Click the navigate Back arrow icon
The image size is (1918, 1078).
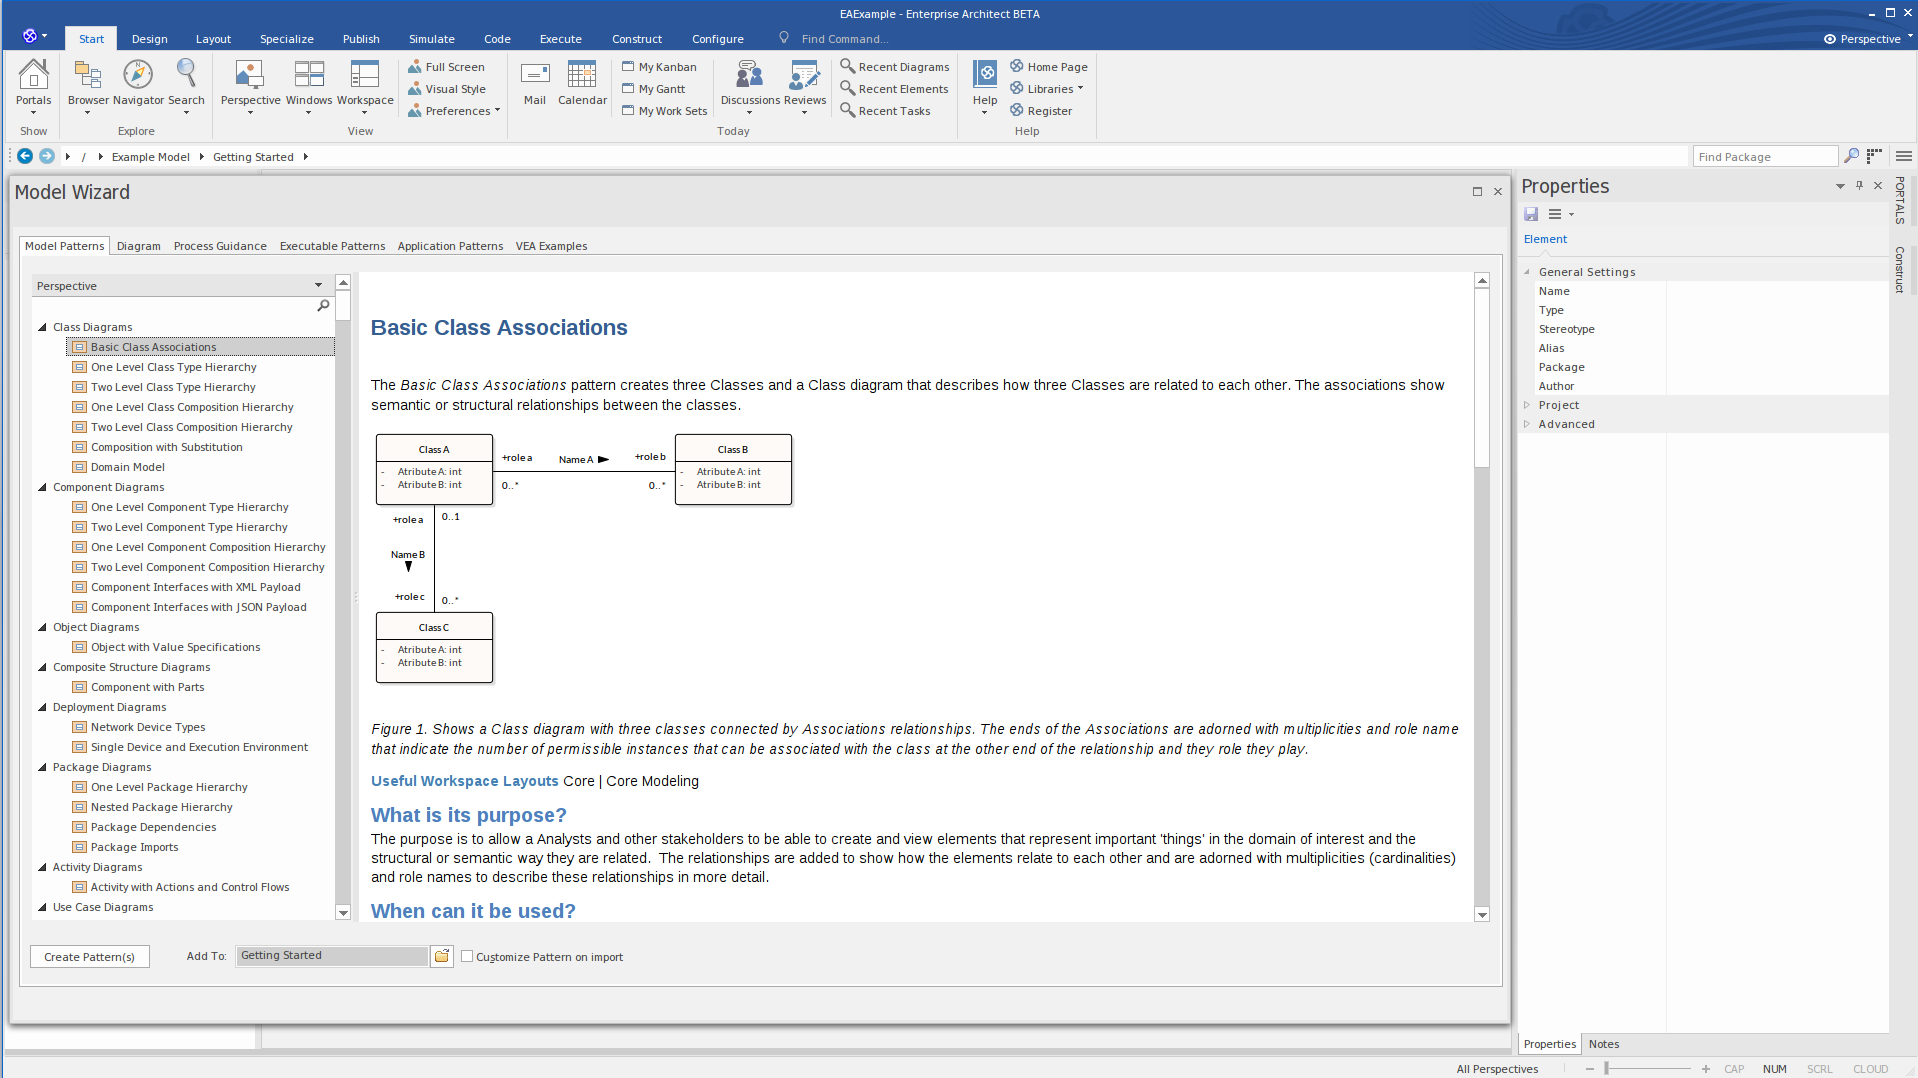[25, 156]
